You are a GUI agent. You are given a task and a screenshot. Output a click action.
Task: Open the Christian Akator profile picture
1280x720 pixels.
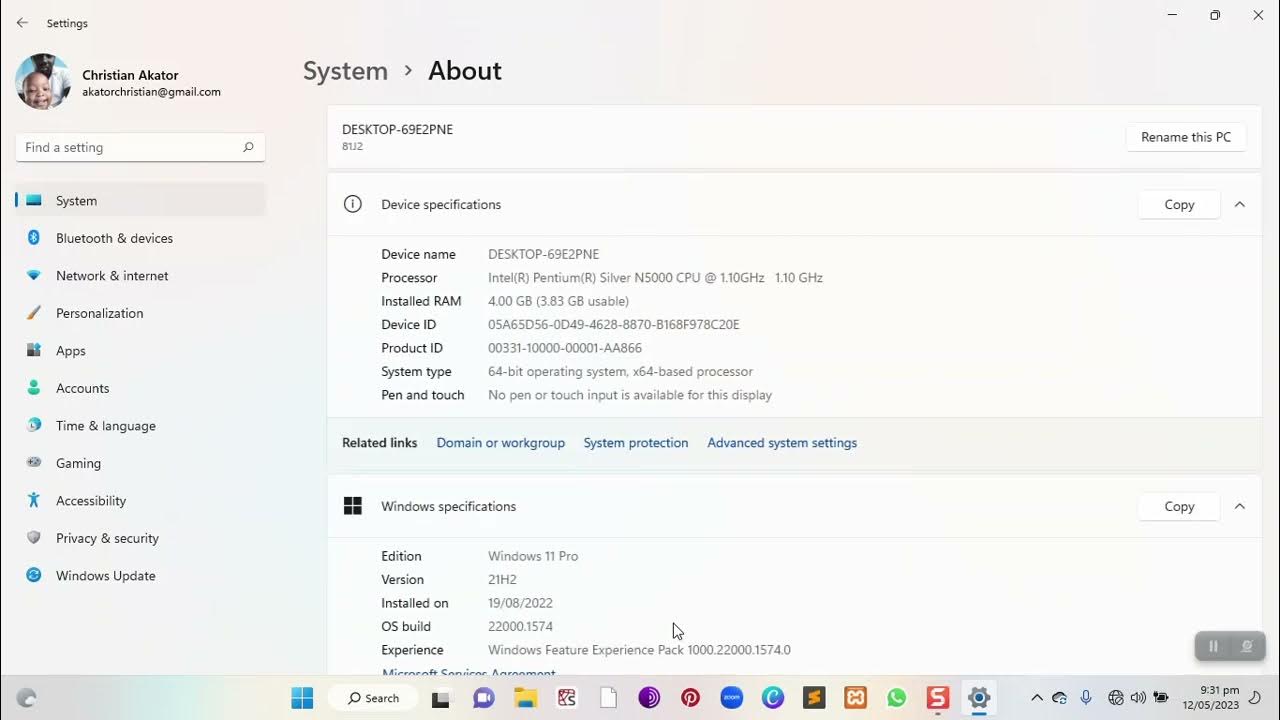43,81
